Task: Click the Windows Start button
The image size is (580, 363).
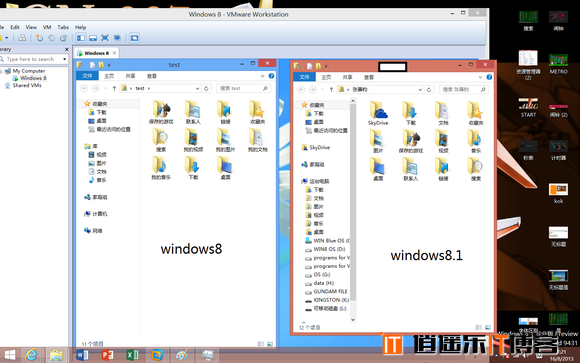Action: [10, 355]
